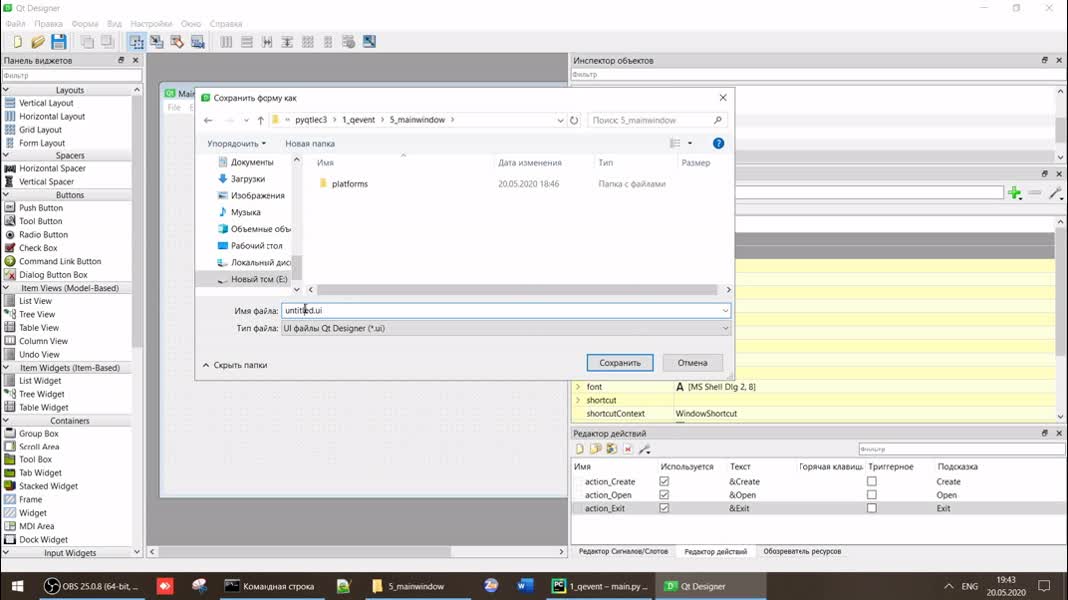This screenshot has height=600, width=1068.
Task: Select the Edit Buddies mode icon
Action: coord(177,42)
